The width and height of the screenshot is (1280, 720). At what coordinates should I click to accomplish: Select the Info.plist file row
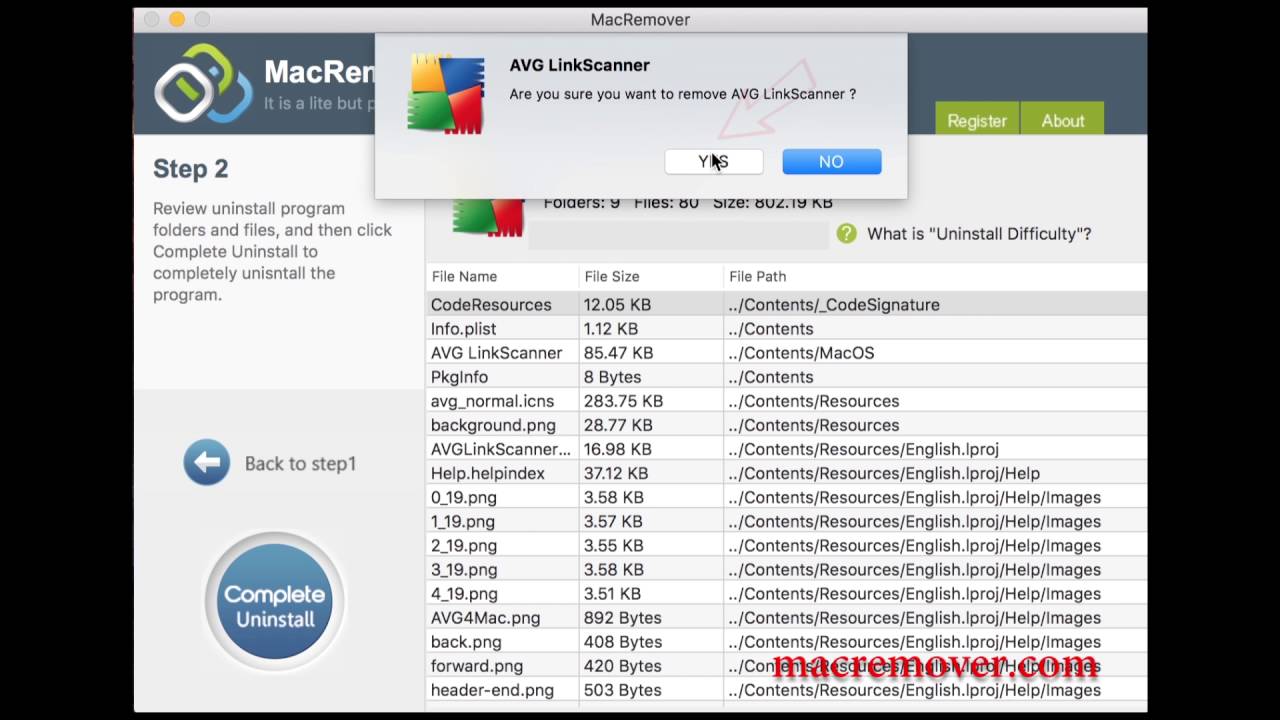786,329
